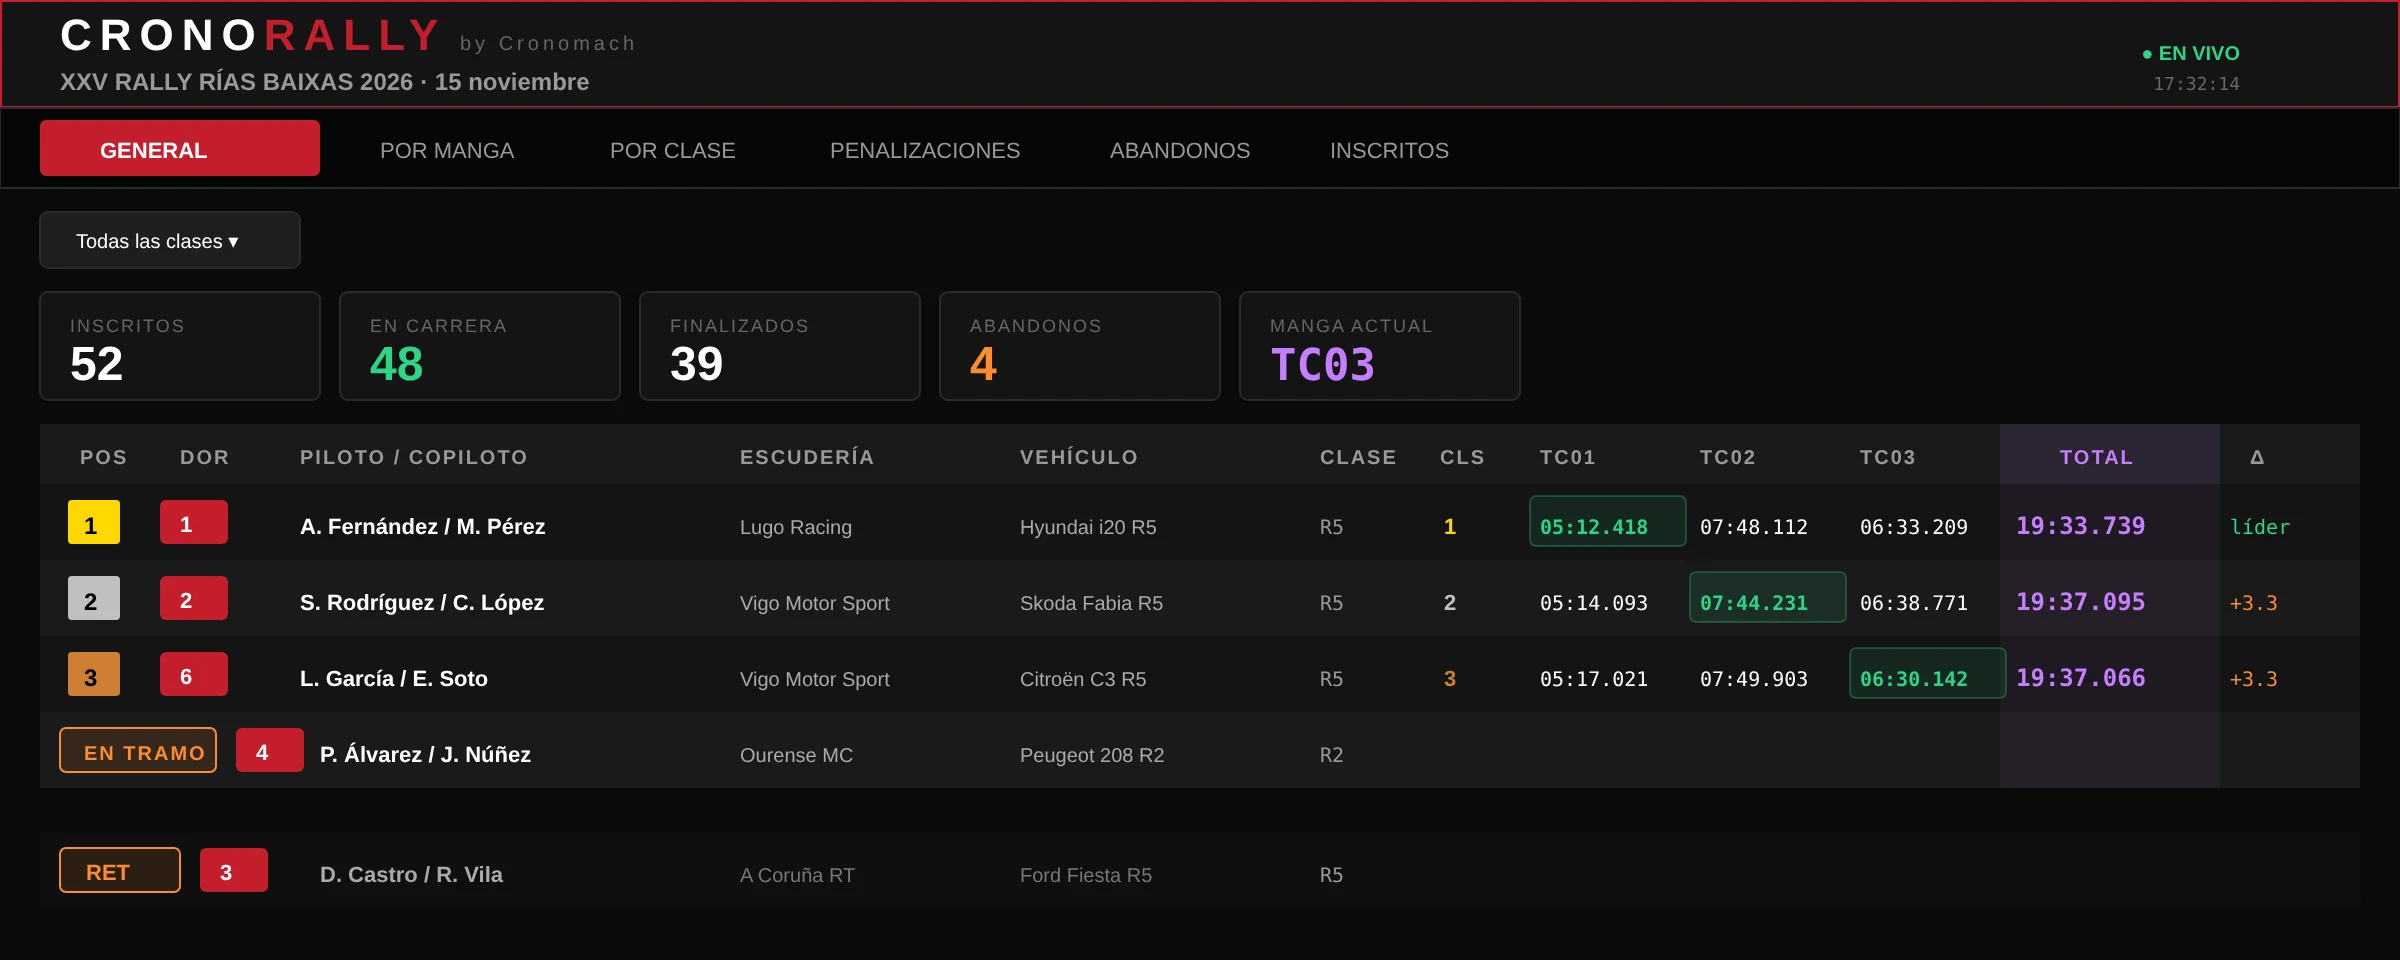Screen dimensions: 2400x960
Task: Open the POR CLASE tab
Action: 673,150
